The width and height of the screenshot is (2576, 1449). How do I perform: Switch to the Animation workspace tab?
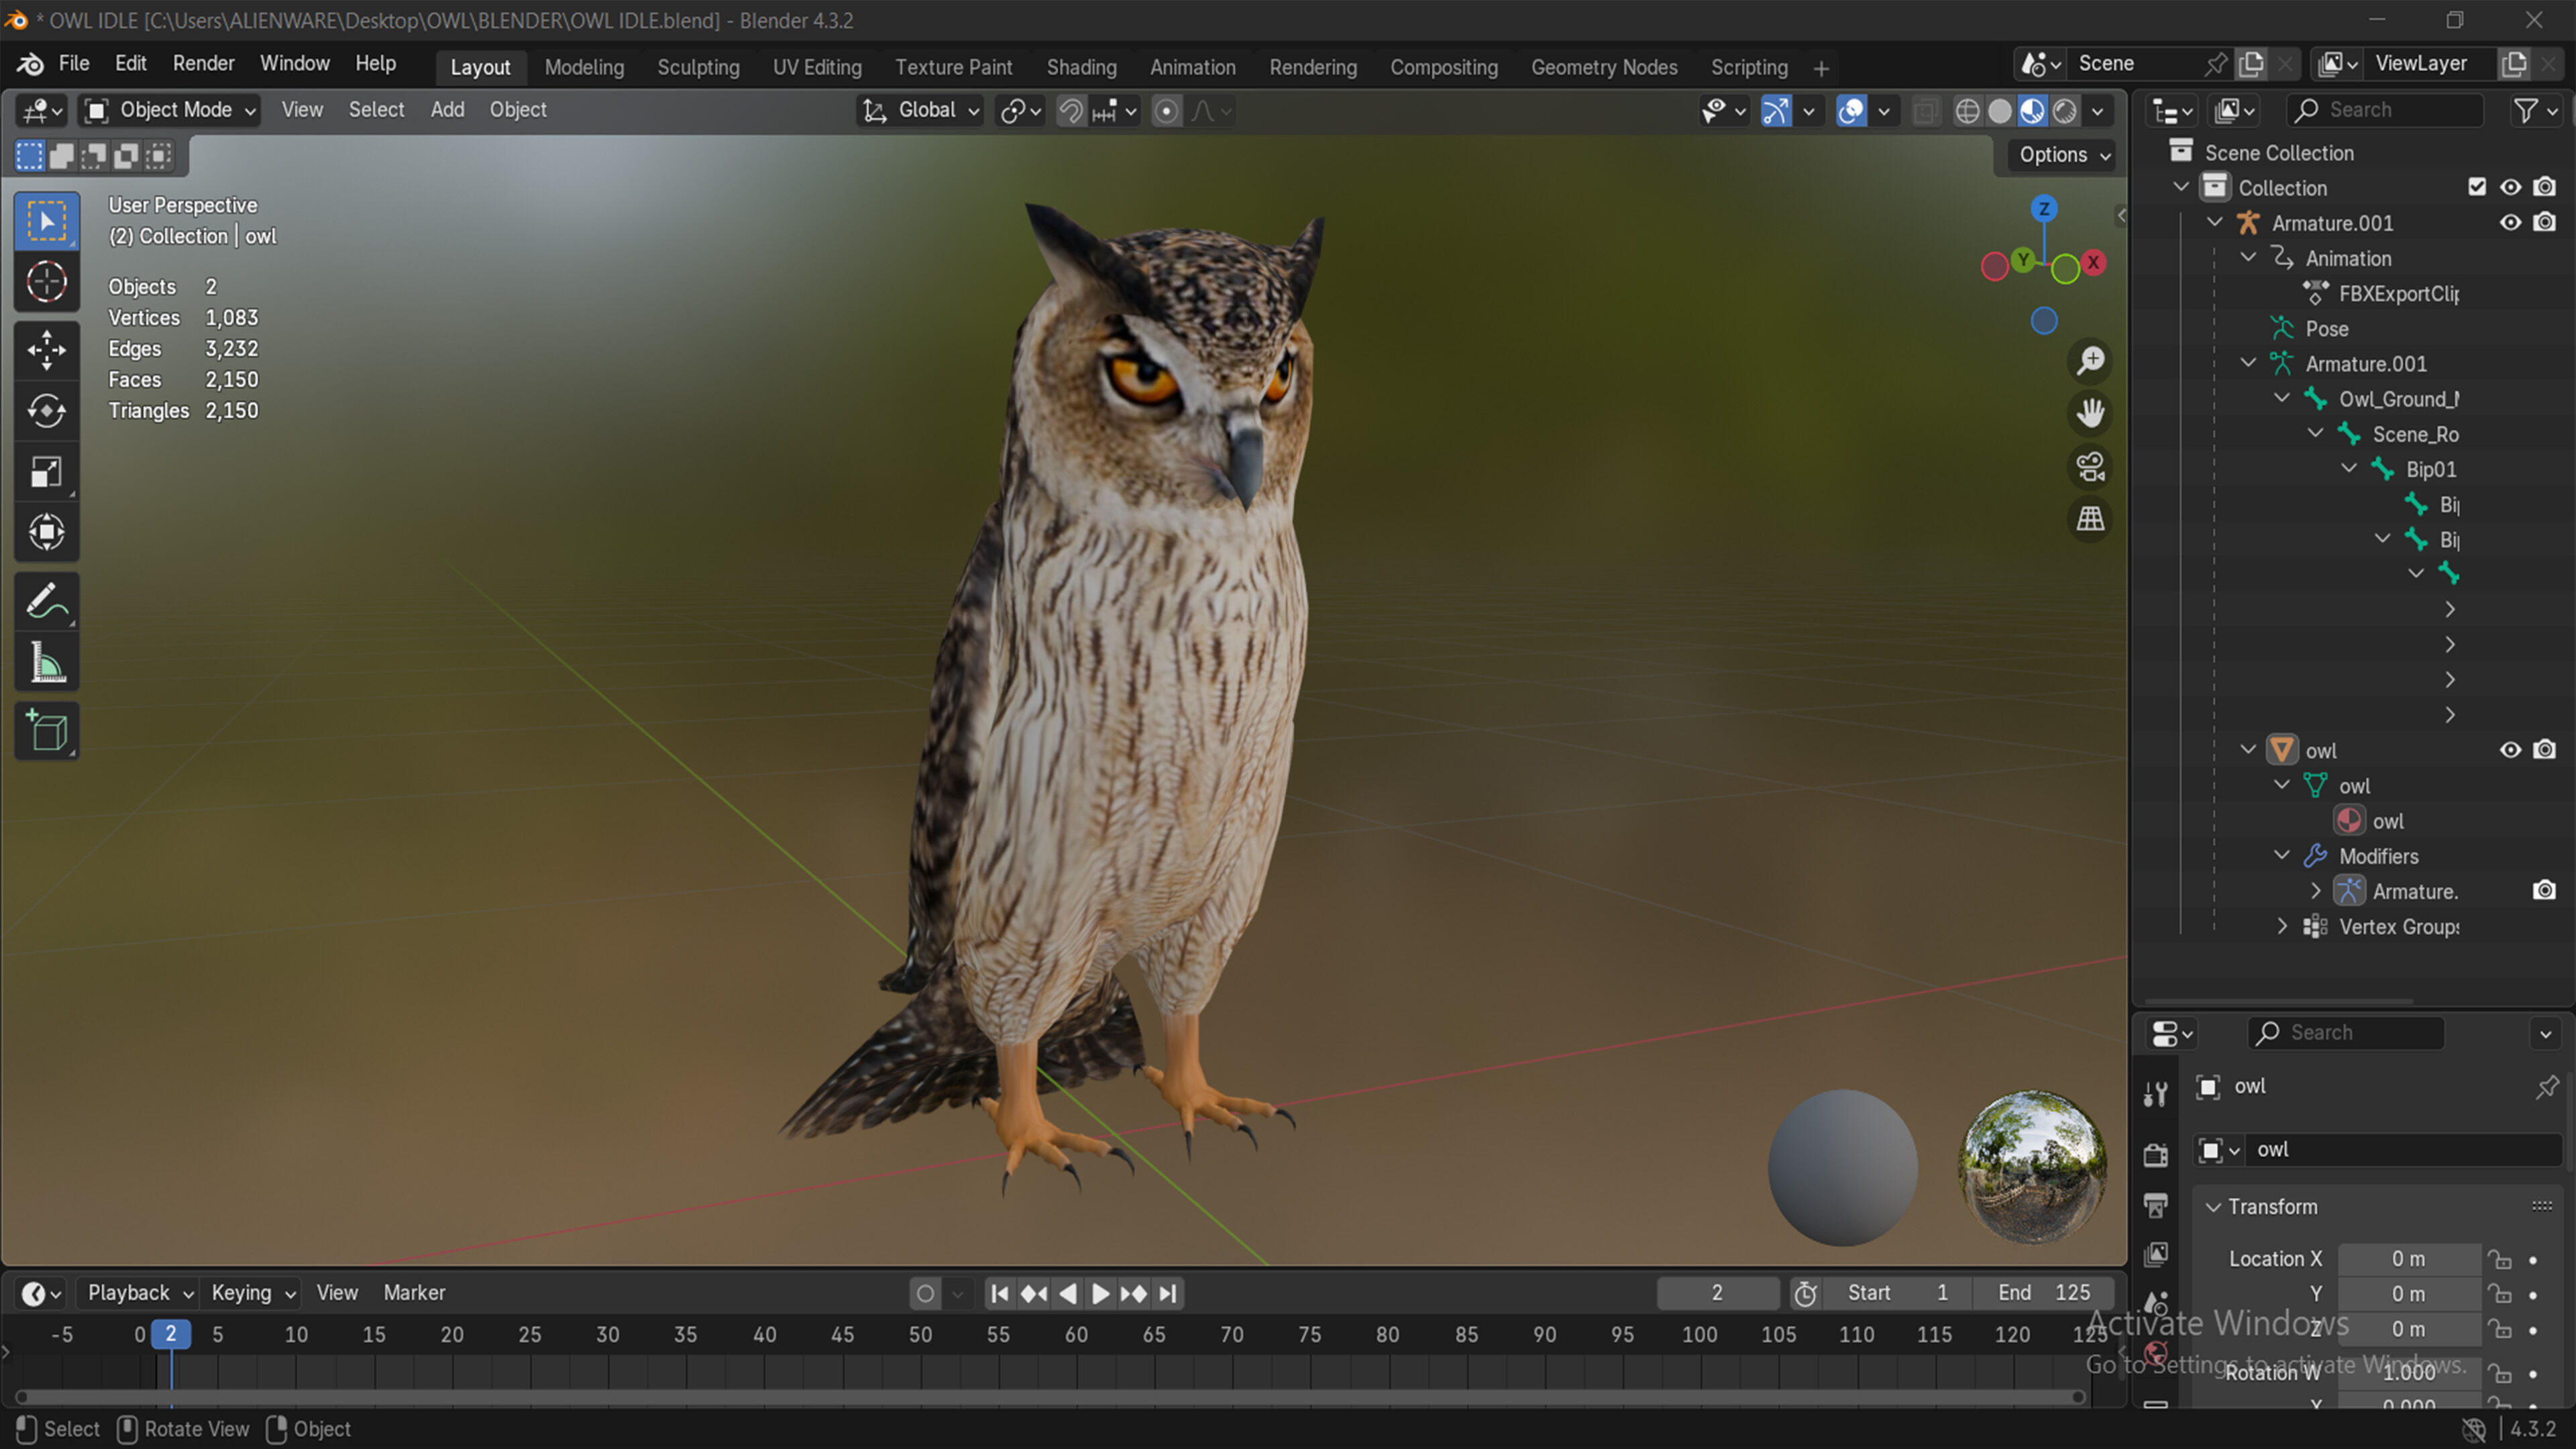pos(1192,67)
